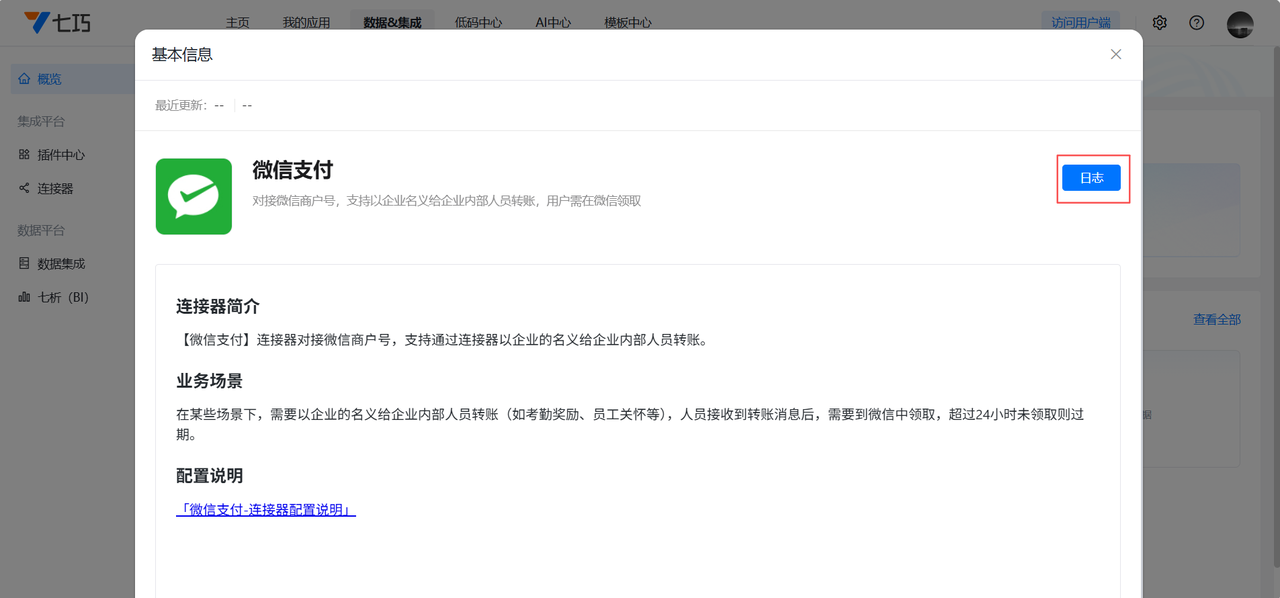This screenshot has width=1280, height=598.
Task: Click the 插件中心 grid icon
Action: pyautogui.click(x=24, y=155)
